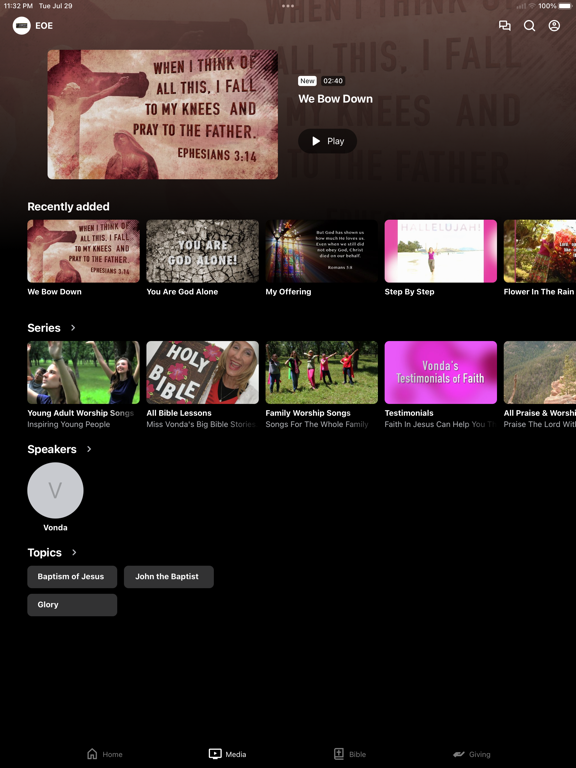576x768 pixels.
Task: Play the We Bow Down video
Action: pyautogui.click(x=327, y=141)
